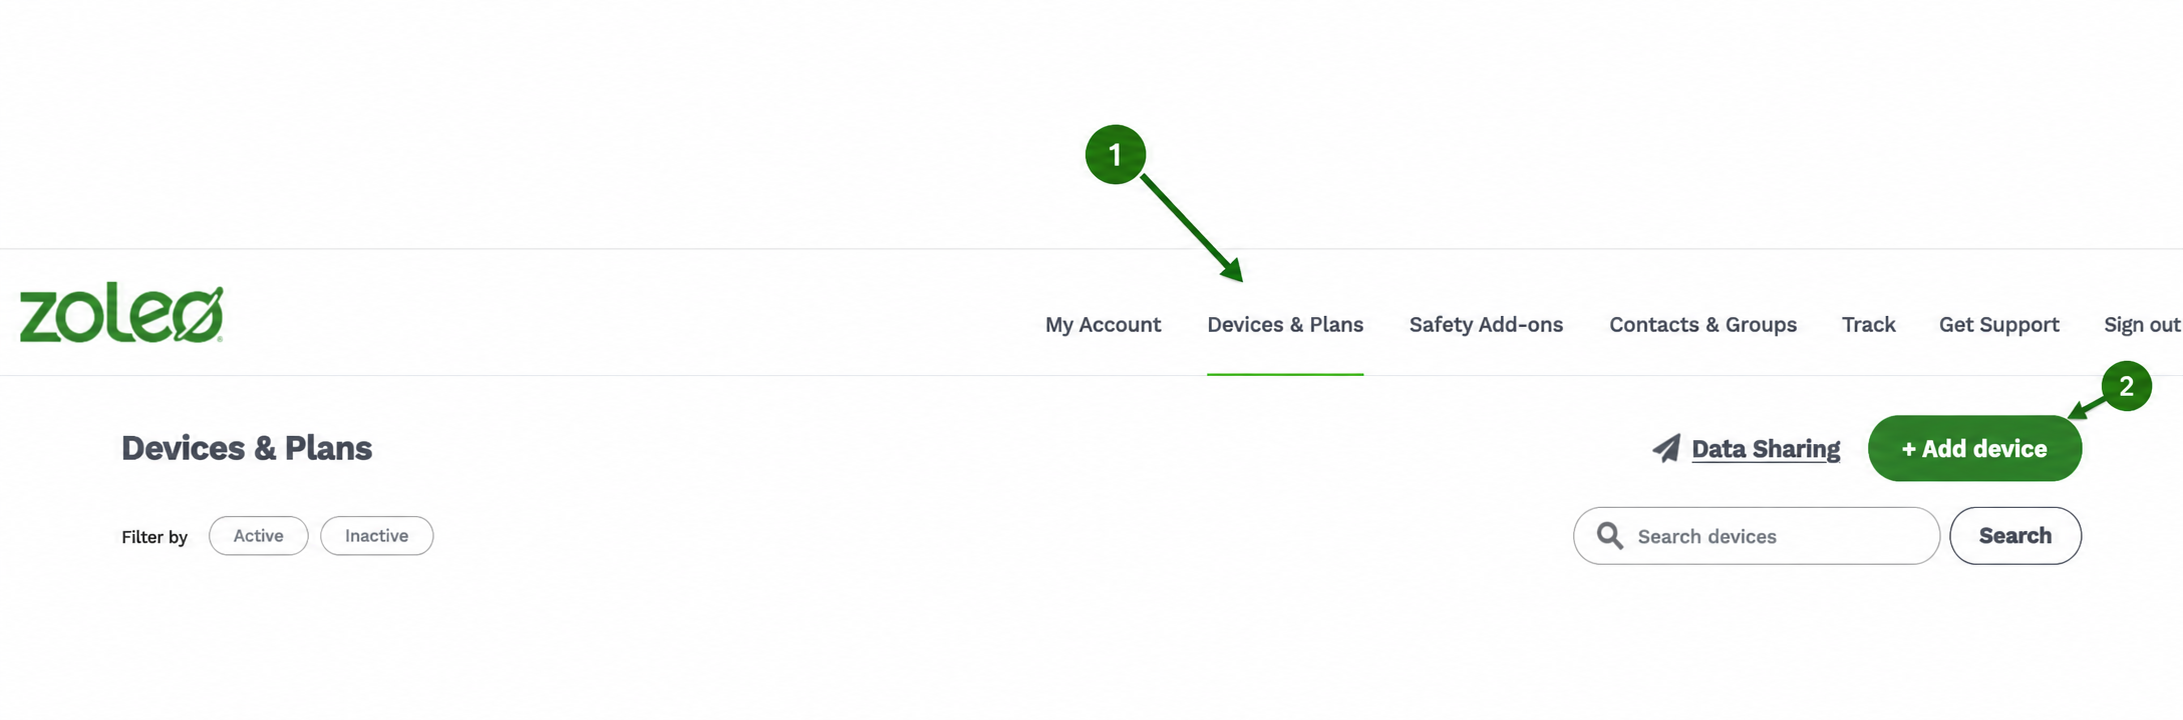The width and height of the screenshot is (2183, 720).
Task: Click the Add device button
Action: [x=1975, y=448]
